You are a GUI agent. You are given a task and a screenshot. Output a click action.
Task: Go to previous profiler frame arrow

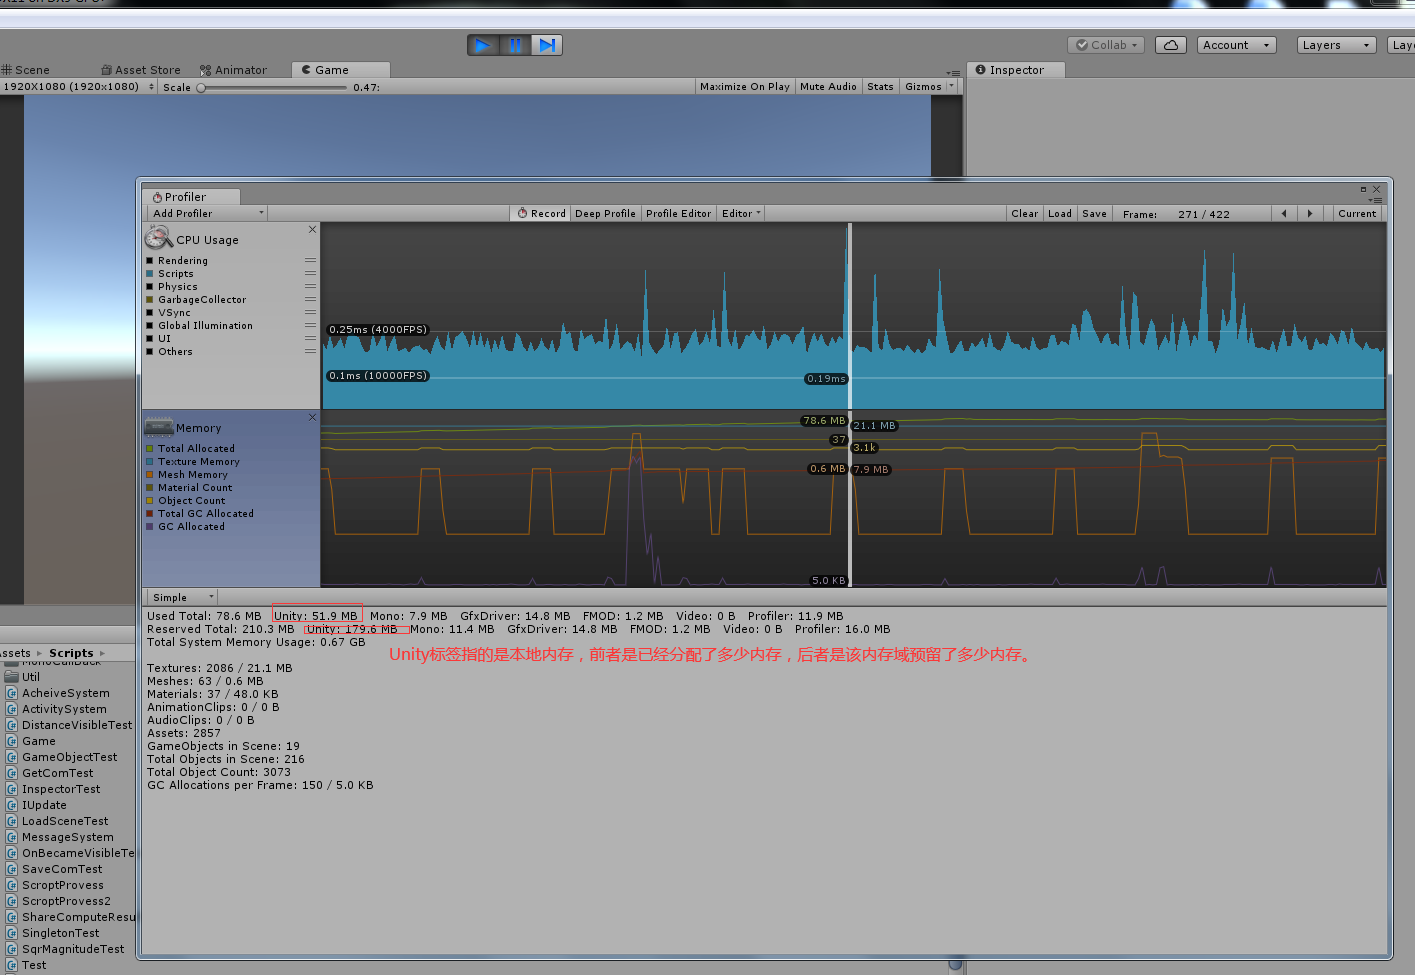1284,213
